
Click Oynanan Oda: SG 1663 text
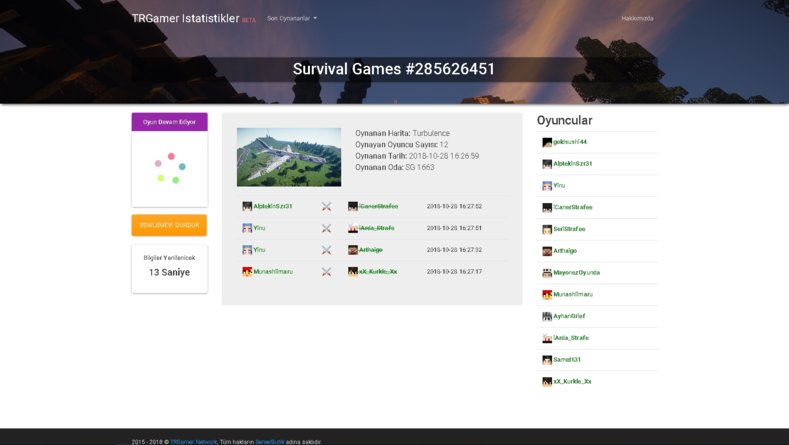(x=394, y=167)
